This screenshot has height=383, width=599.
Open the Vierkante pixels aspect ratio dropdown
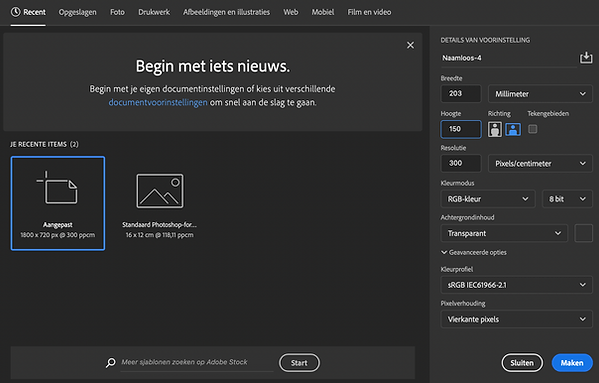tap(516, 319)
